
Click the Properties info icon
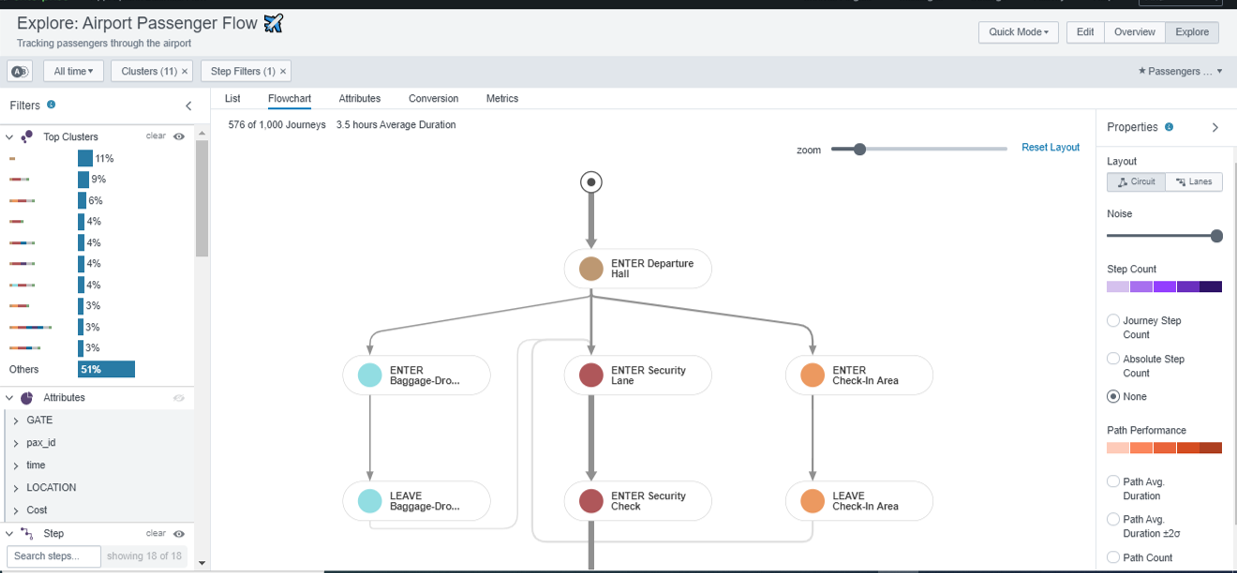pyautogui.click(x=1169, y=127)
